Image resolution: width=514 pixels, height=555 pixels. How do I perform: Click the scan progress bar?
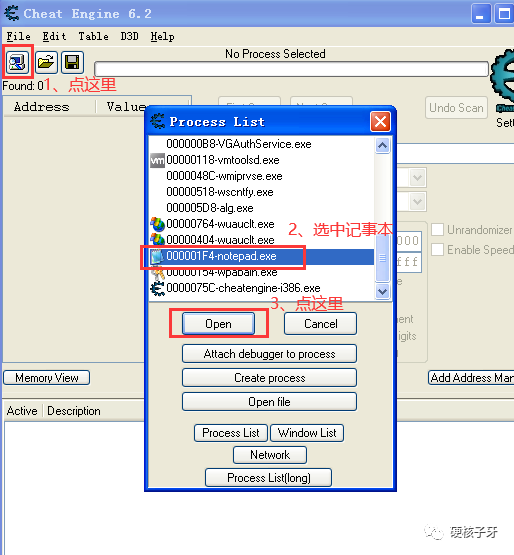pyautogui.click(x=291, y=69)
